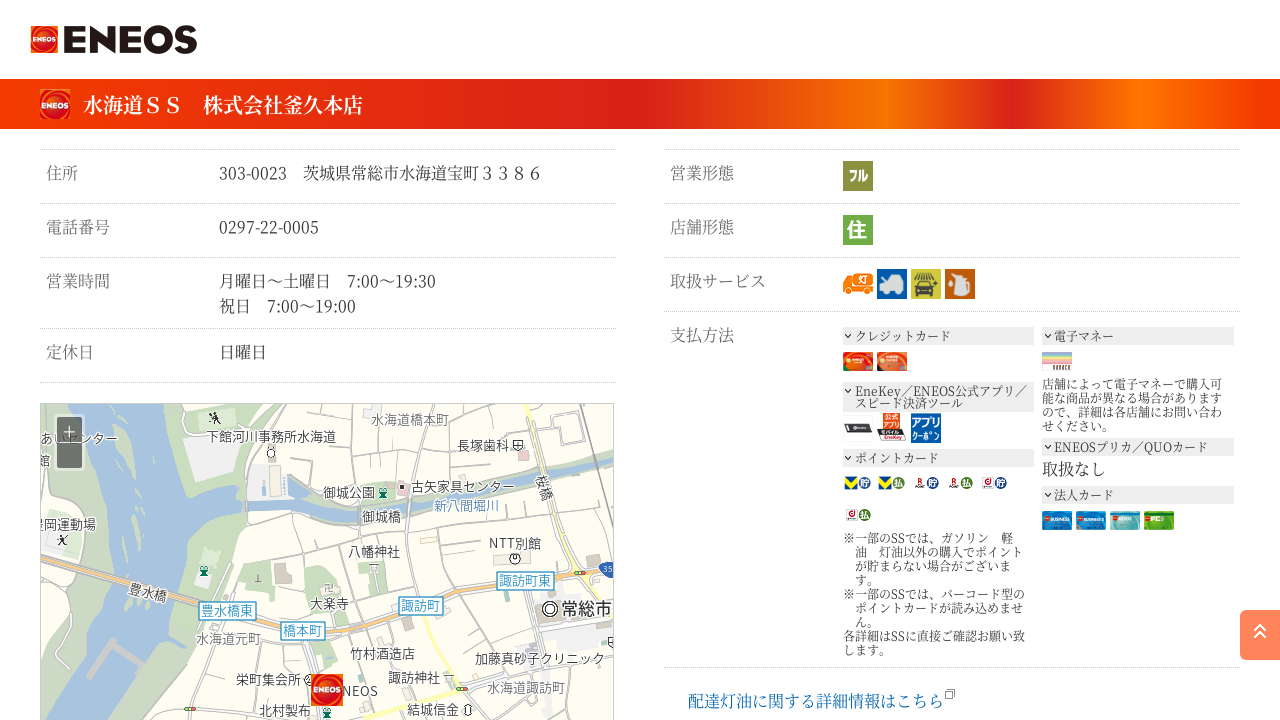1280x720 pixels.
Task: Click the 祝日 7:00～19:00 hours text
Action: click(287, 306)
